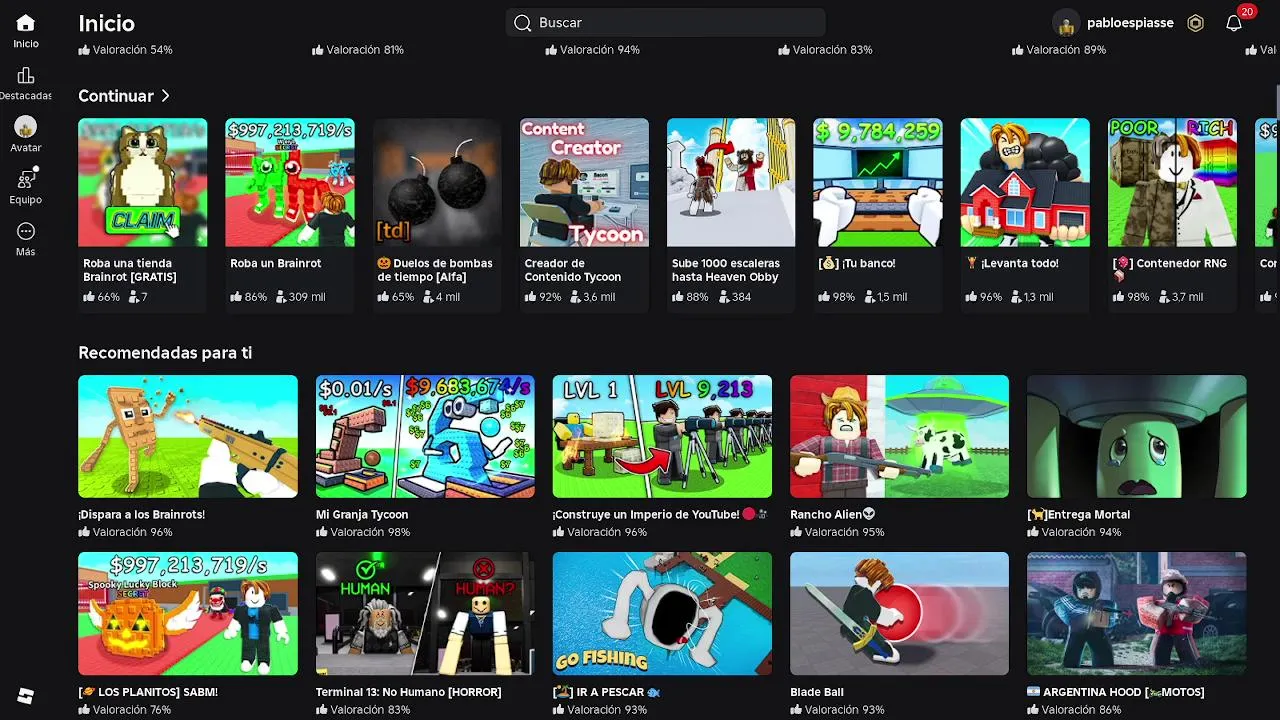Open the Mi Granja Tycoon thumbnail
The image size is (1280, 720).
tap(425, 436)
